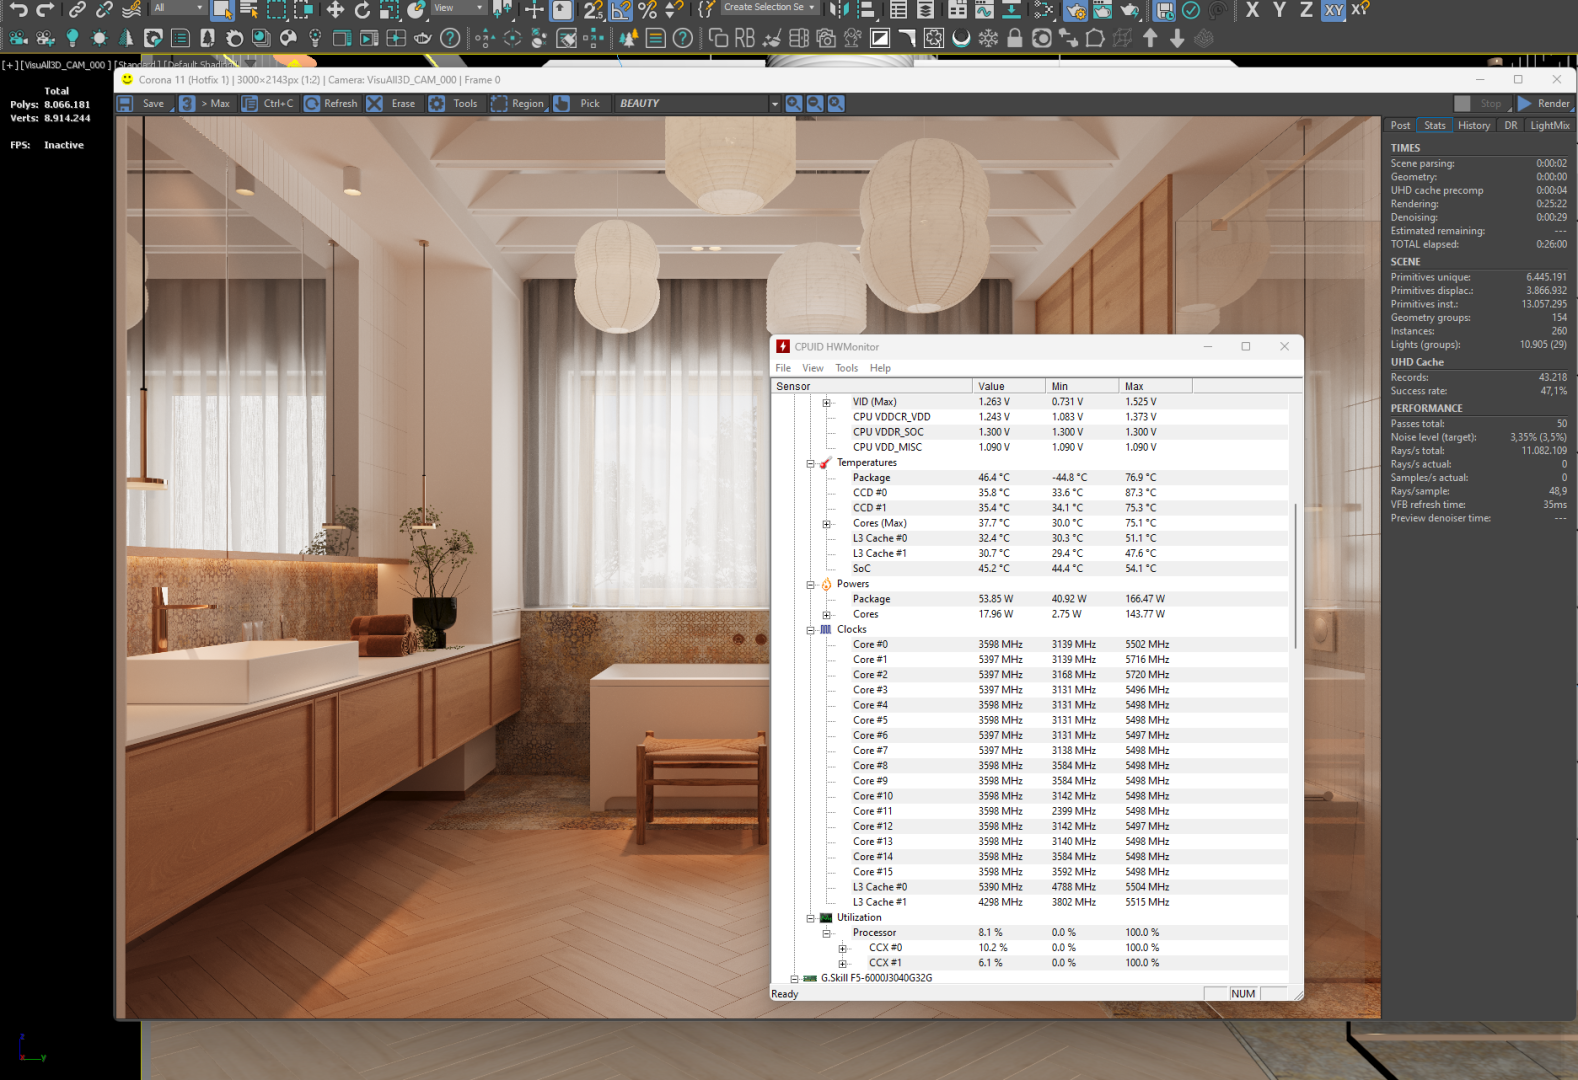Open the Render Setup teapot icon

tap(1076, 10)
